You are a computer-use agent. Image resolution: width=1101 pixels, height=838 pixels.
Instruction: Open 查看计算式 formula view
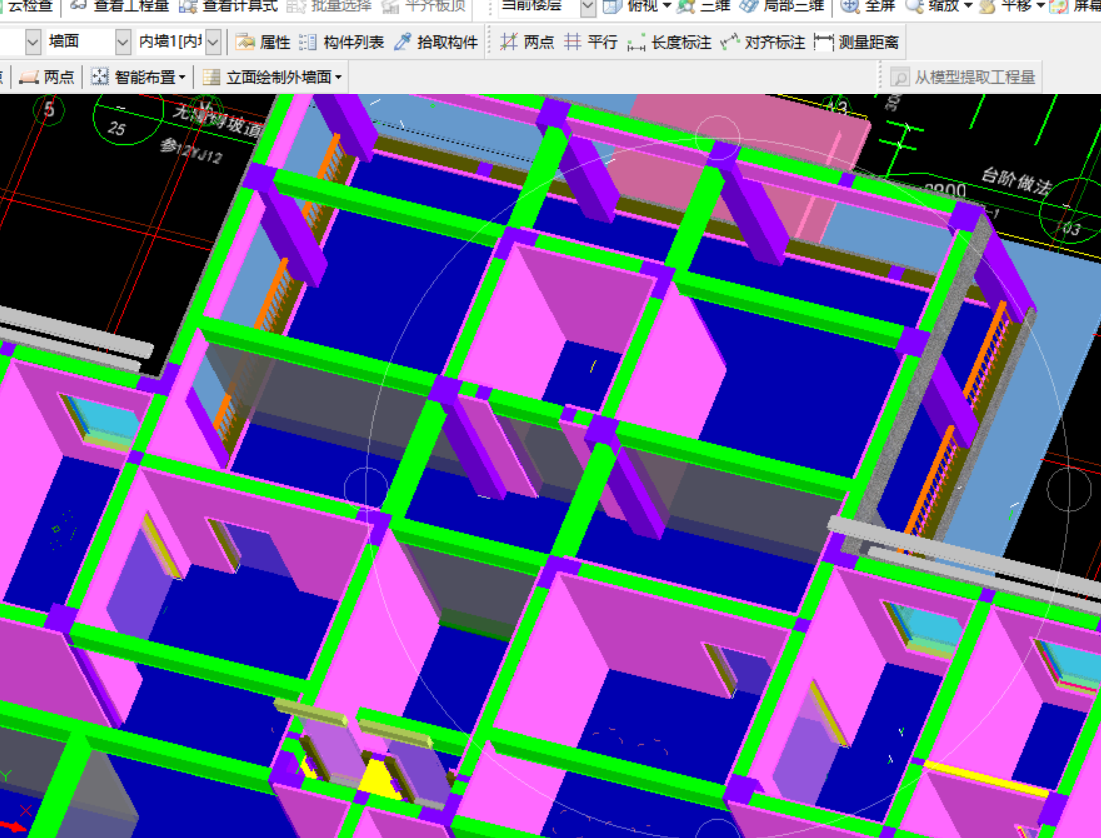click(228, 6)
